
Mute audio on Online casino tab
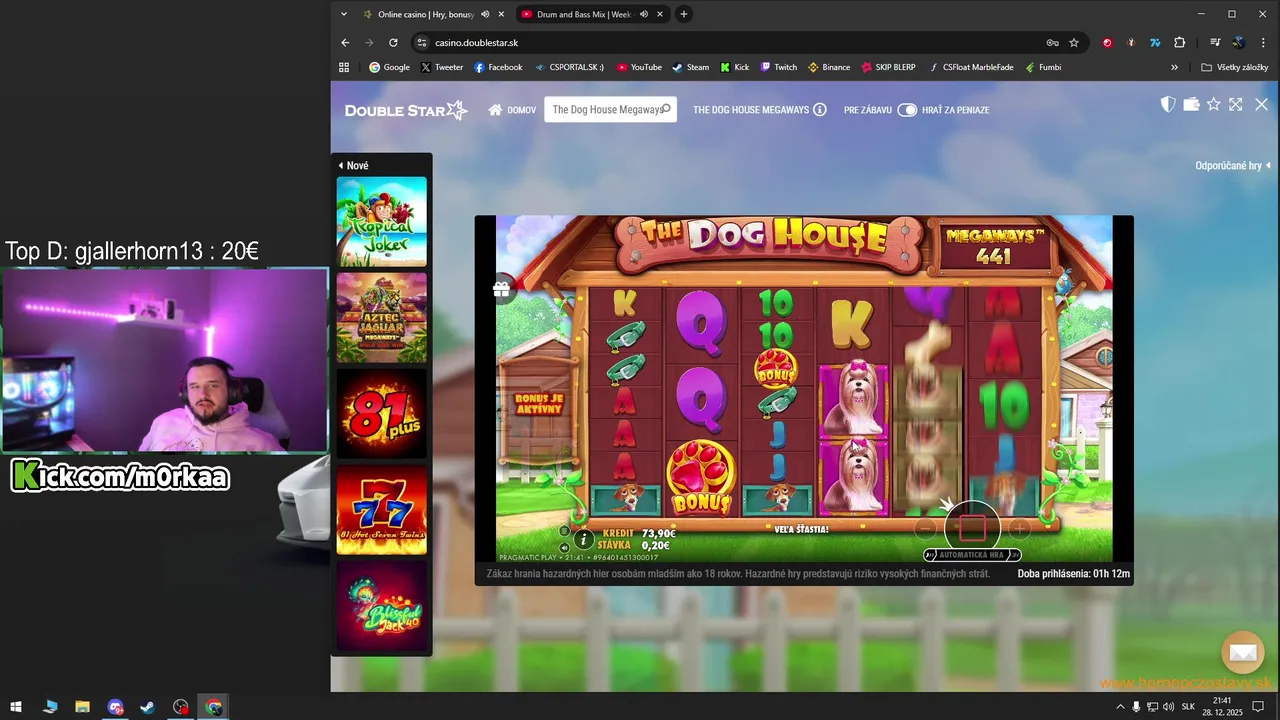point(485,14)
